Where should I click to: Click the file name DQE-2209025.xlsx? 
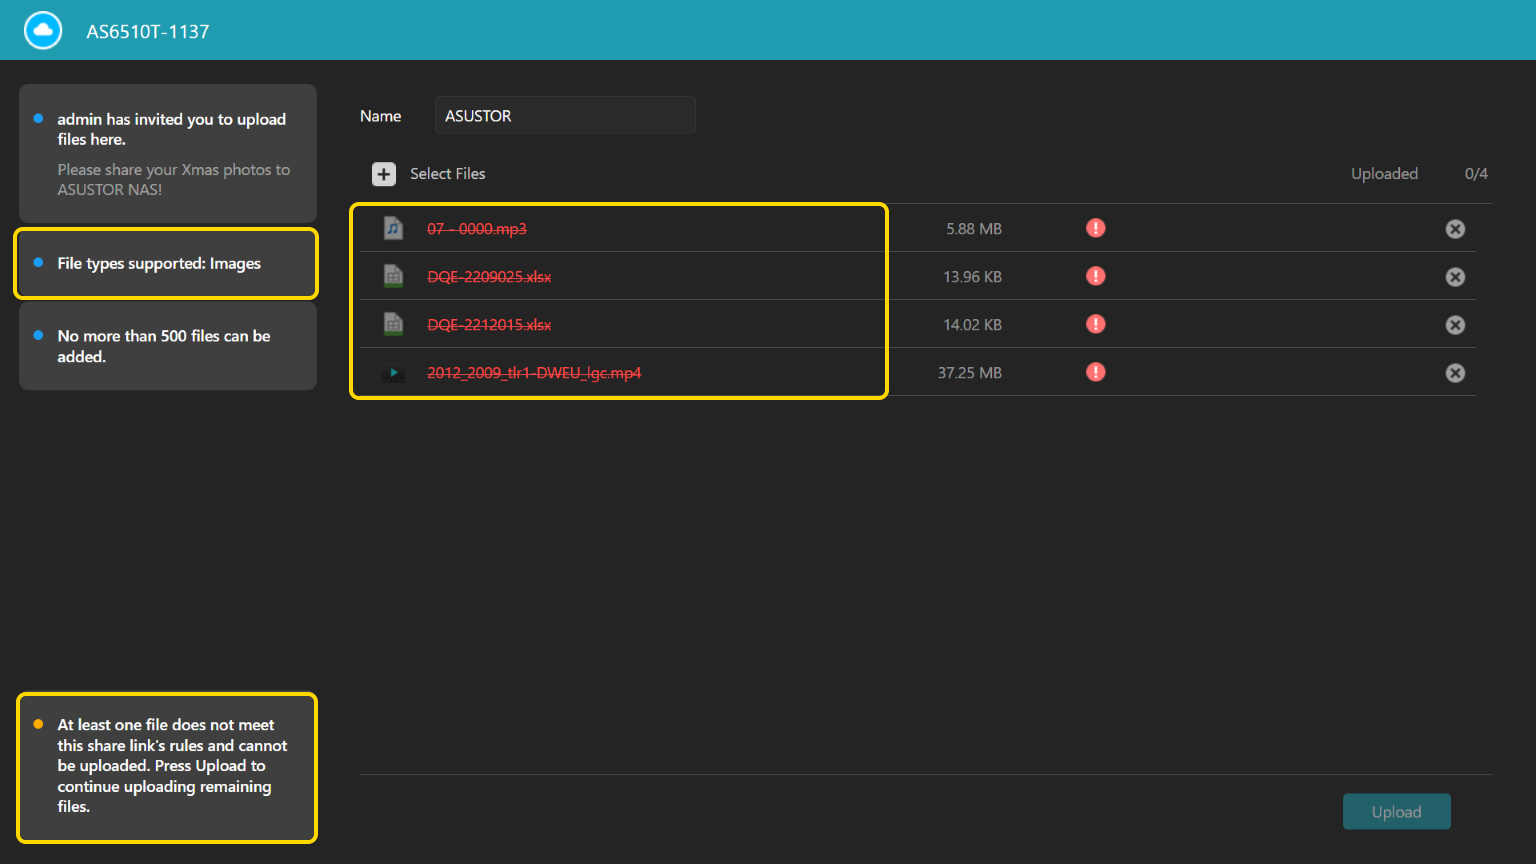(489, 277)
